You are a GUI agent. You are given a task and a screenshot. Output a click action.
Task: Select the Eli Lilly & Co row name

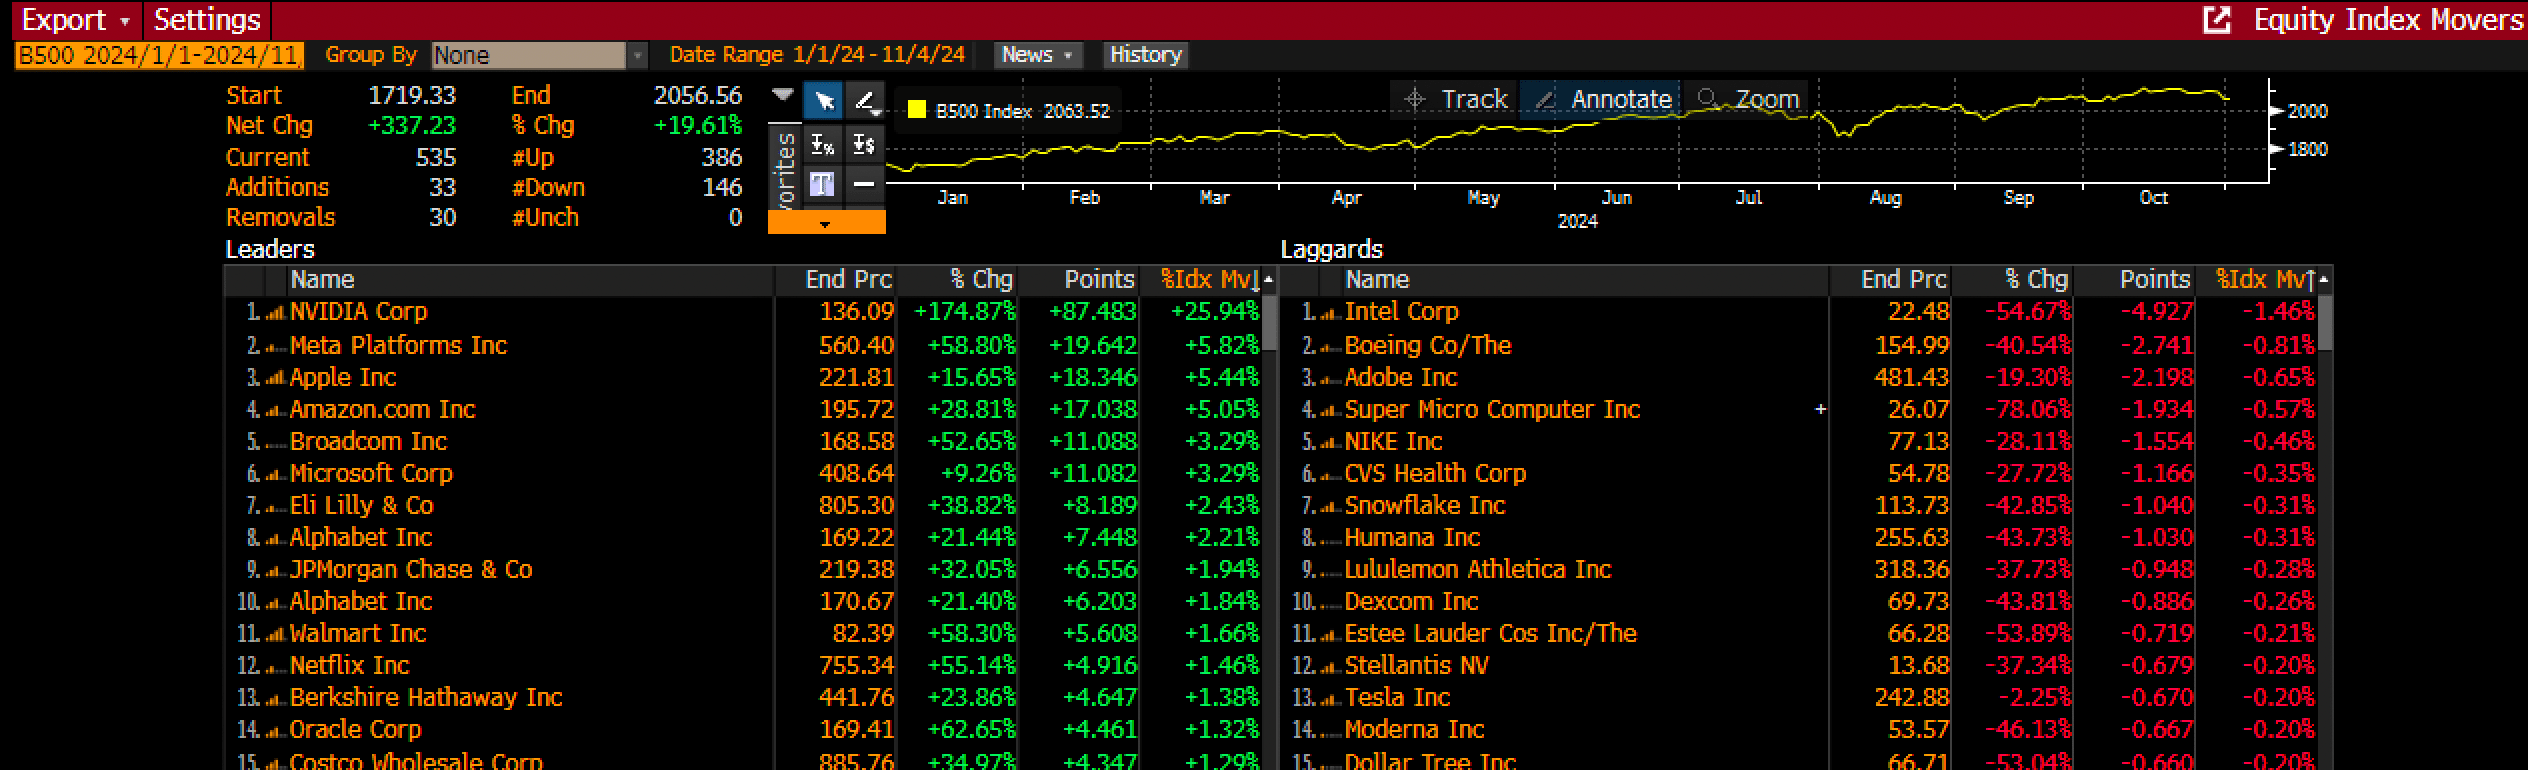pyautogui.click(x=361, y=505)
